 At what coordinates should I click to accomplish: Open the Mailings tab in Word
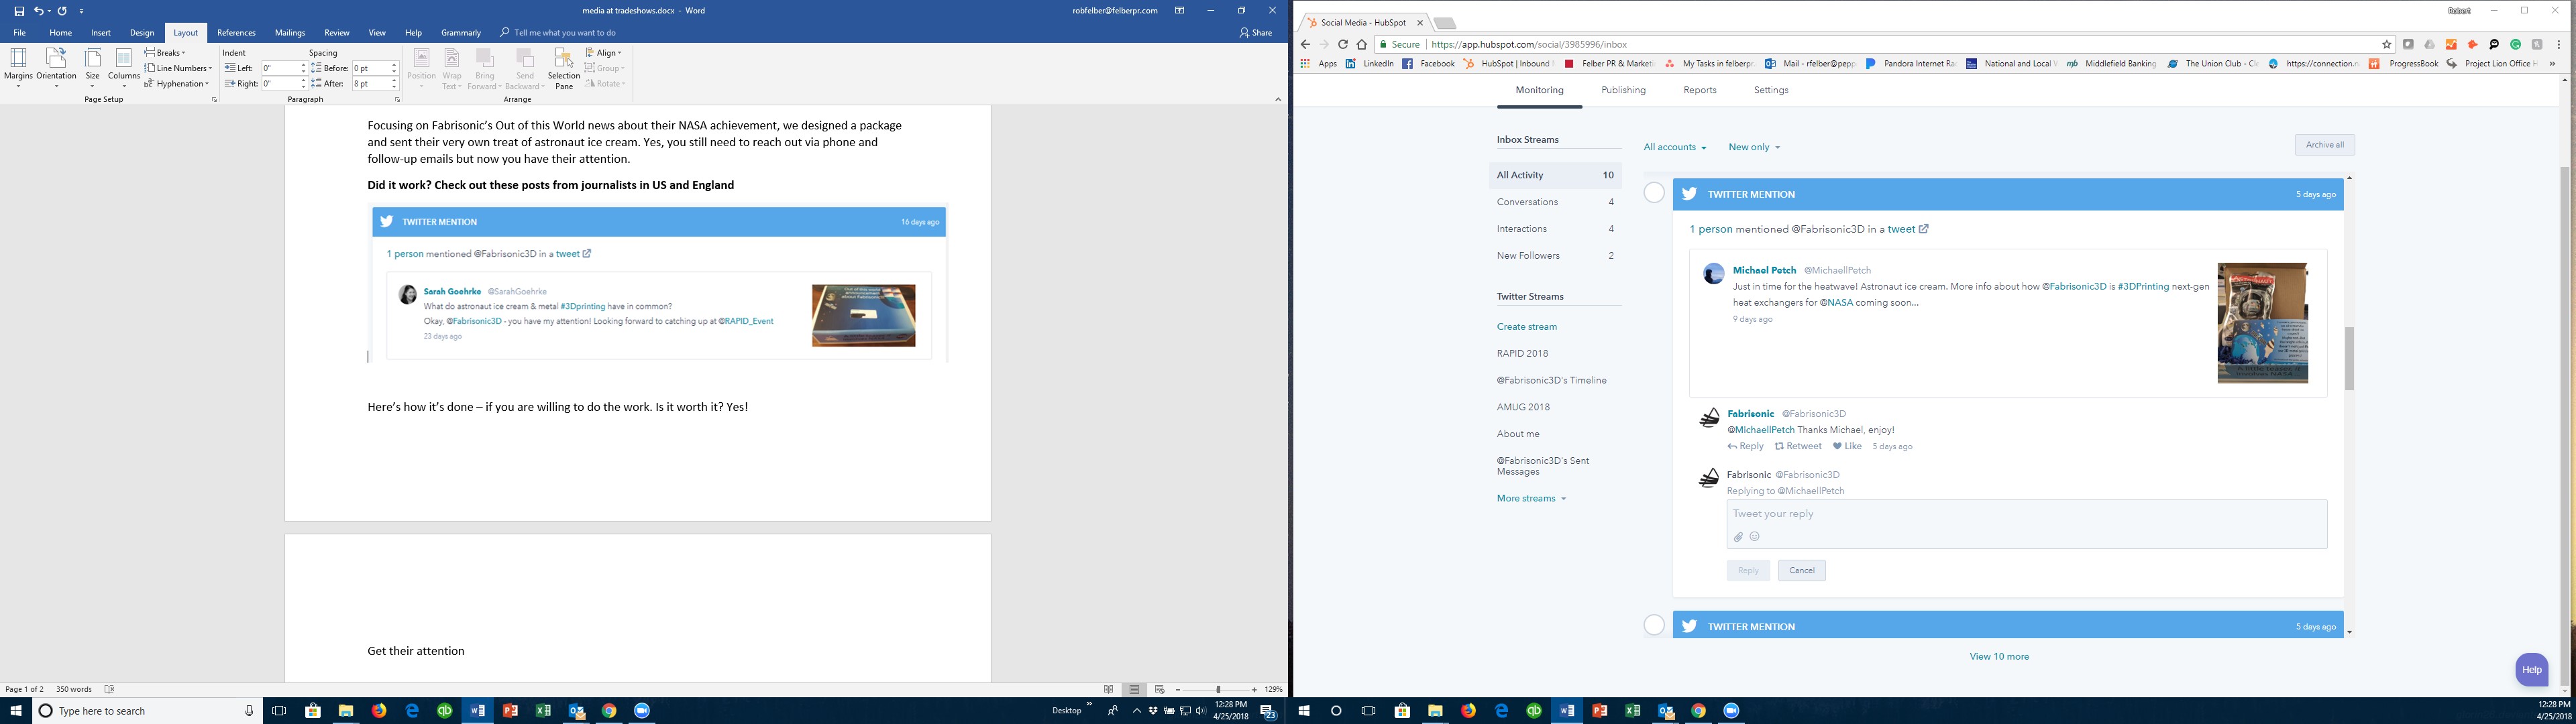tap(290, 33)
